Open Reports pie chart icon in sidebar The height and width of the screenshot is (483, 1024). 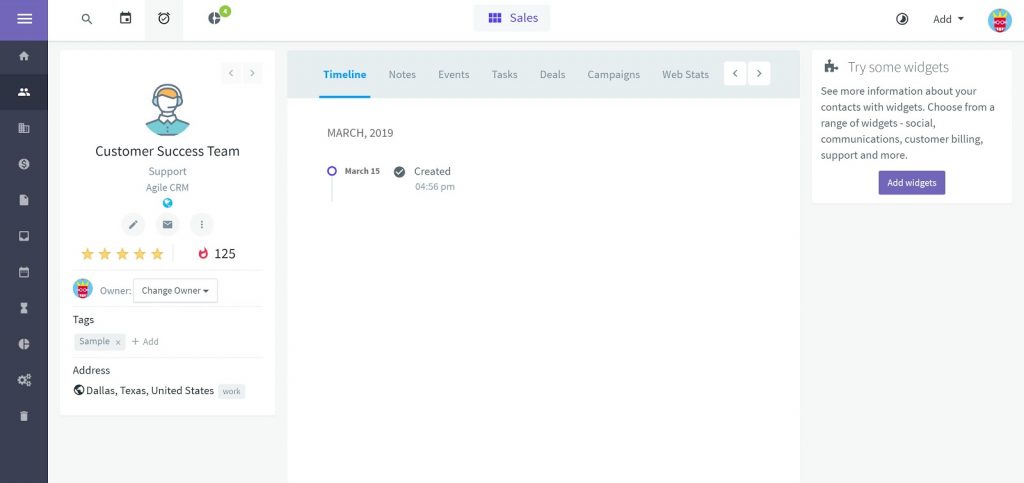24,344
